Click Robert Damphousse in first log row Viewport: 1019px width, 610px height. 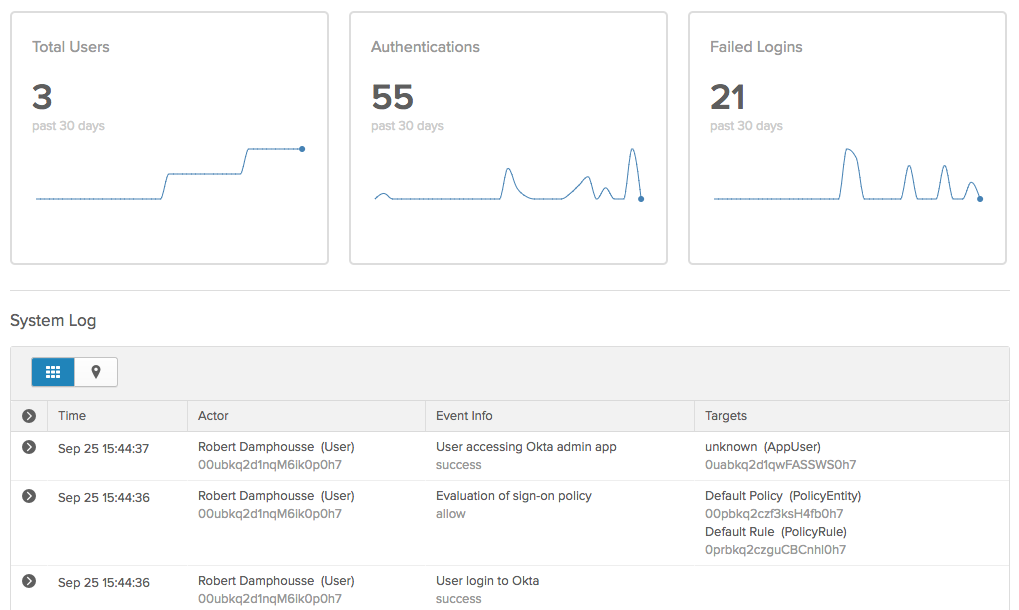click(x=256, y=447)
